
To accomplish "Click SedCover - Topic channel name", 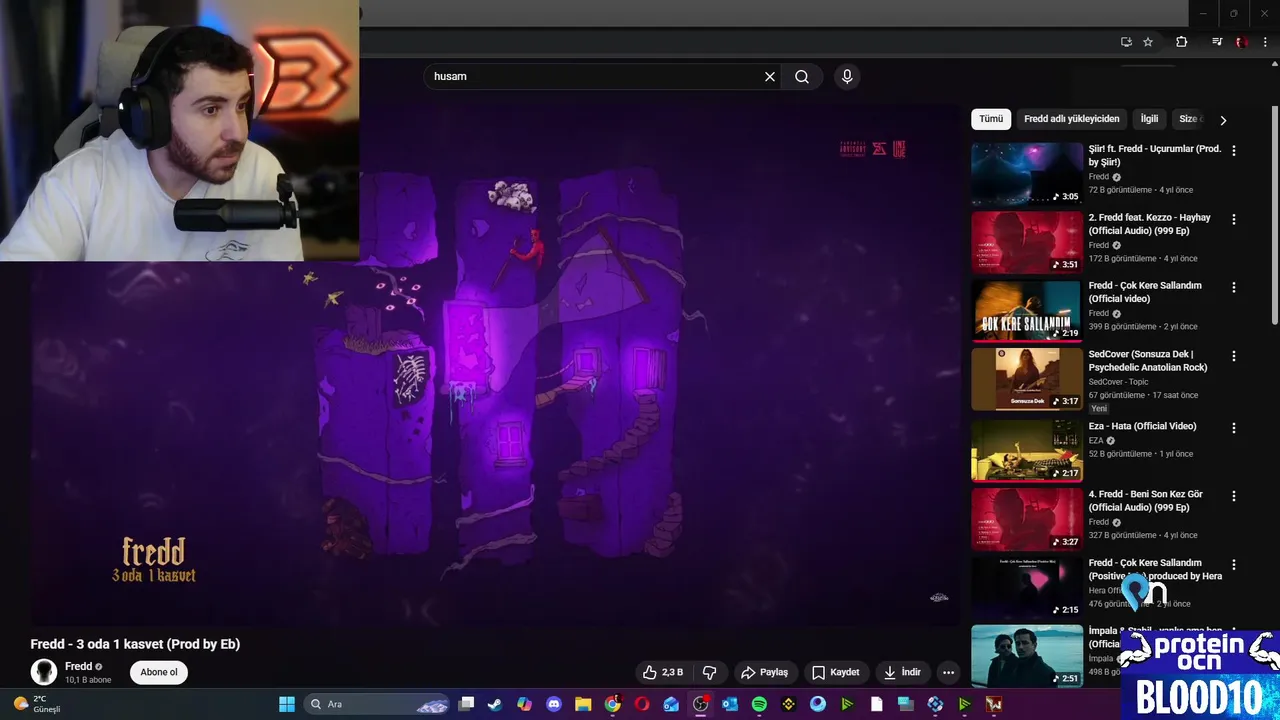I will click(1118, 382).
